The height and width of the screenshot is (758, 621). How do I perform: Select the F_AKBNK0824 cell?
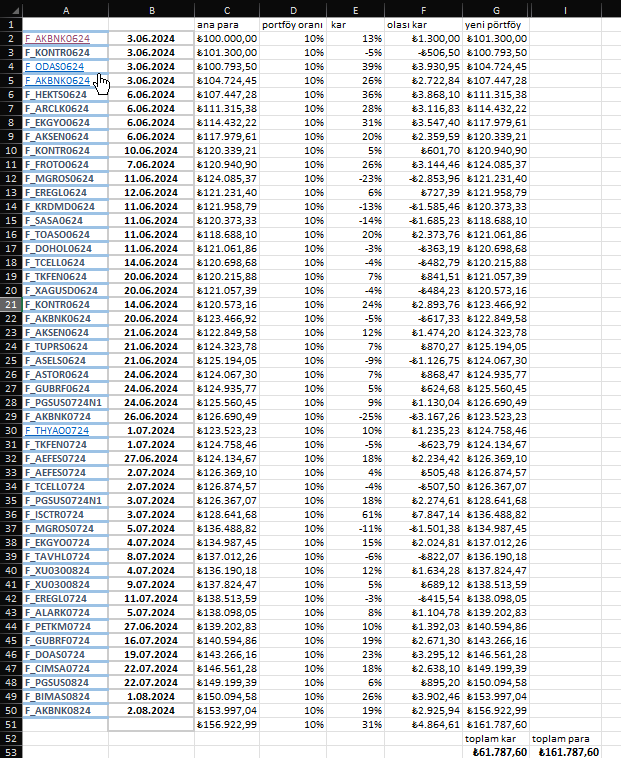66,711
